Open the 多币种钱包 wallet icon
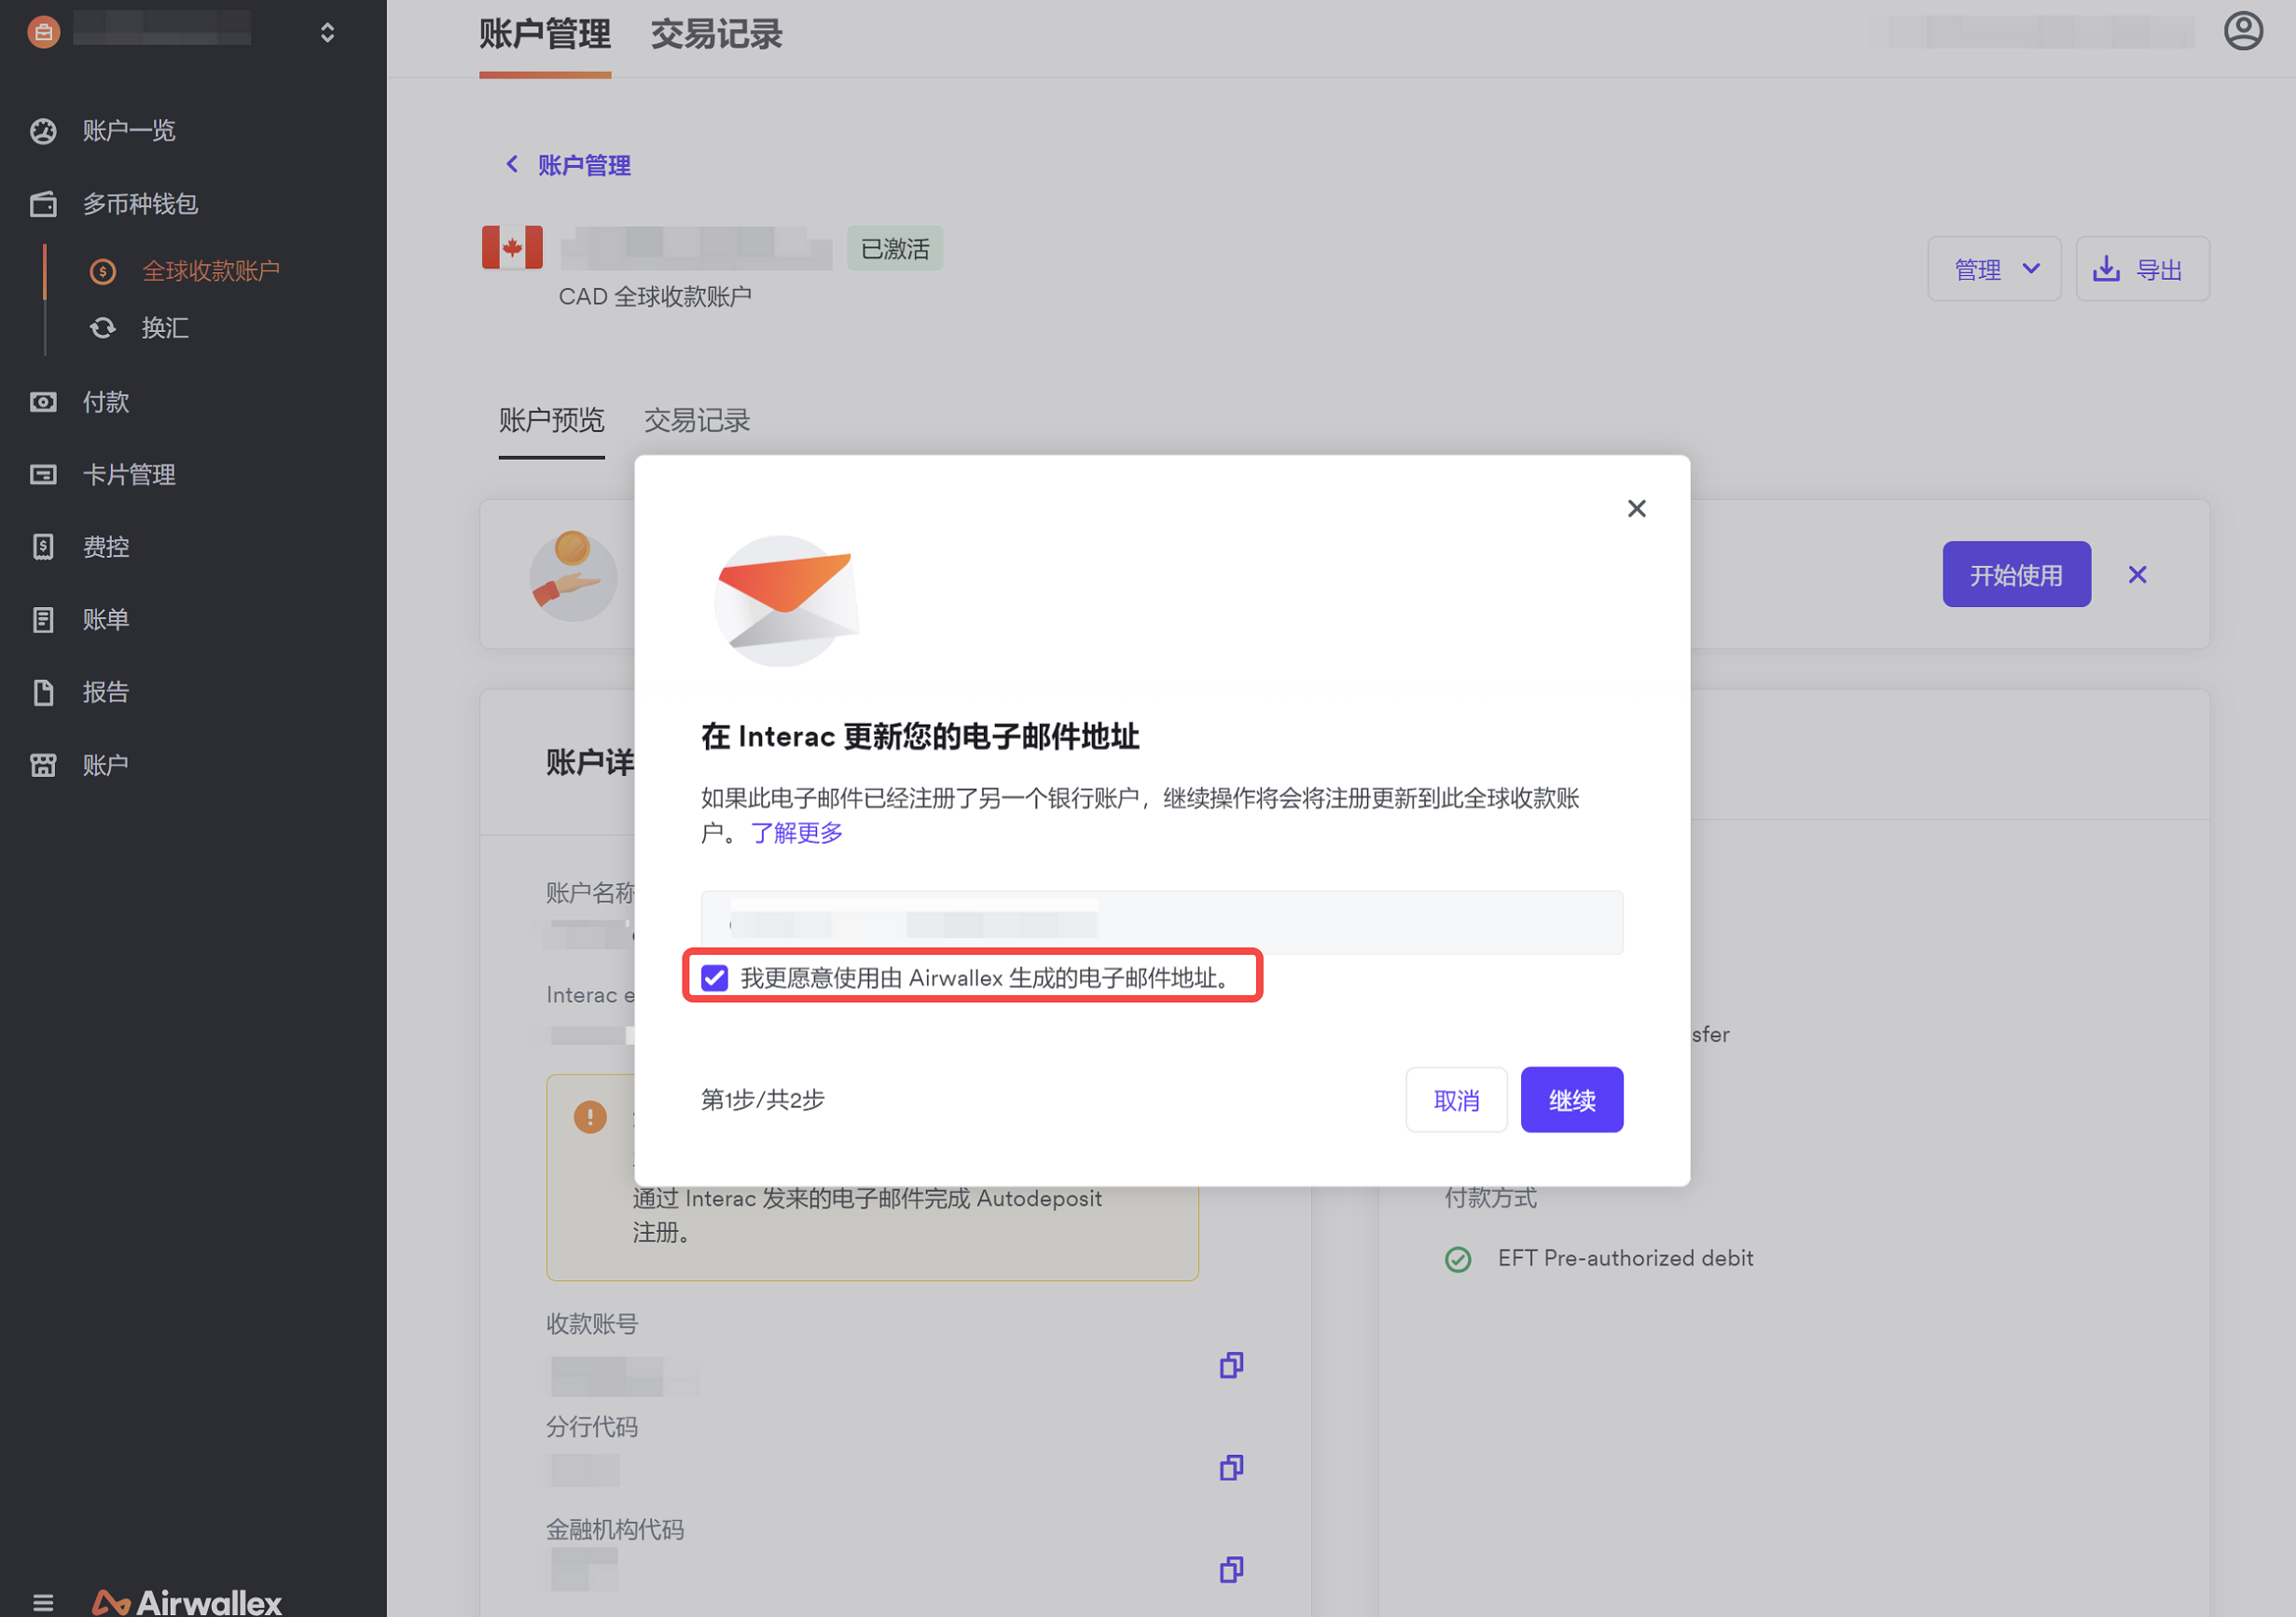Screen dimensions: 2296x1617 pos(43,204)
